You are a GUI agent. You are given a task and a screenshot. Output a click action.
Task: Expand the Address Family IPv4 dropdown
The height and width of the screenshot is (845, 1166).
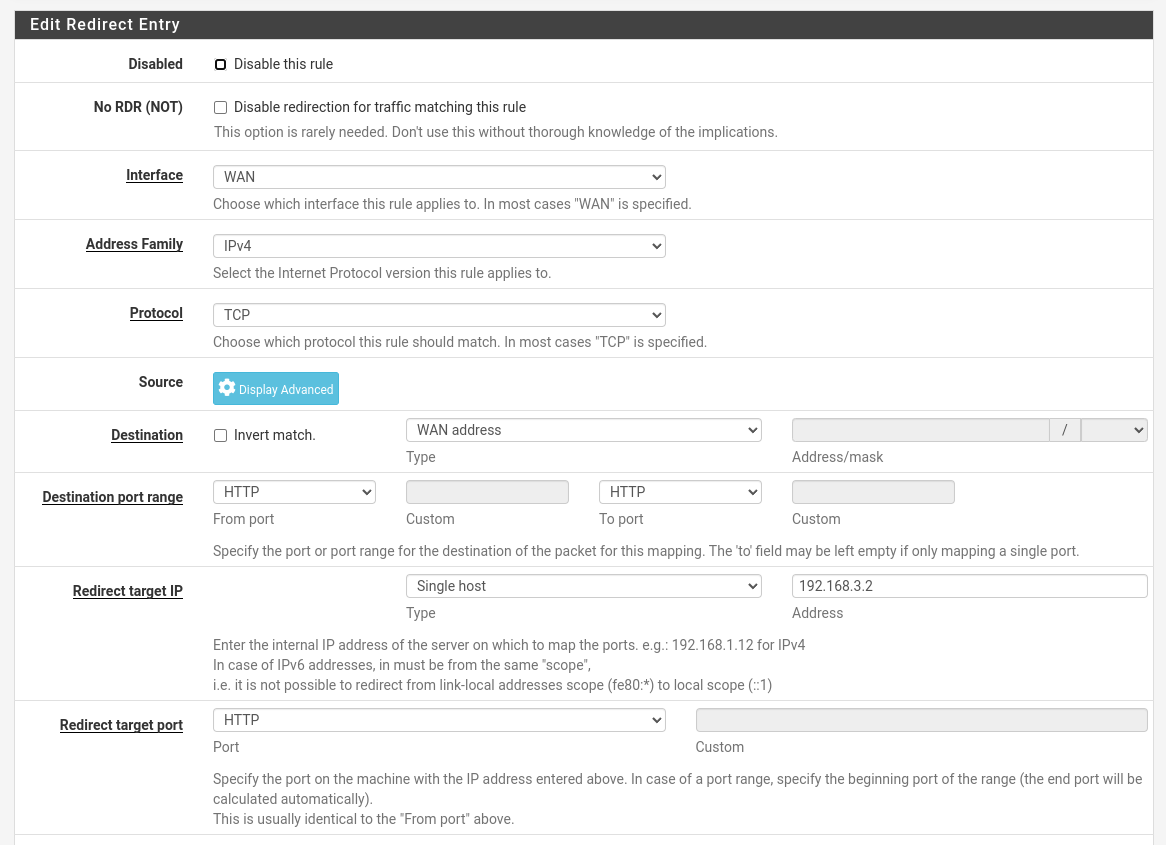439,246
